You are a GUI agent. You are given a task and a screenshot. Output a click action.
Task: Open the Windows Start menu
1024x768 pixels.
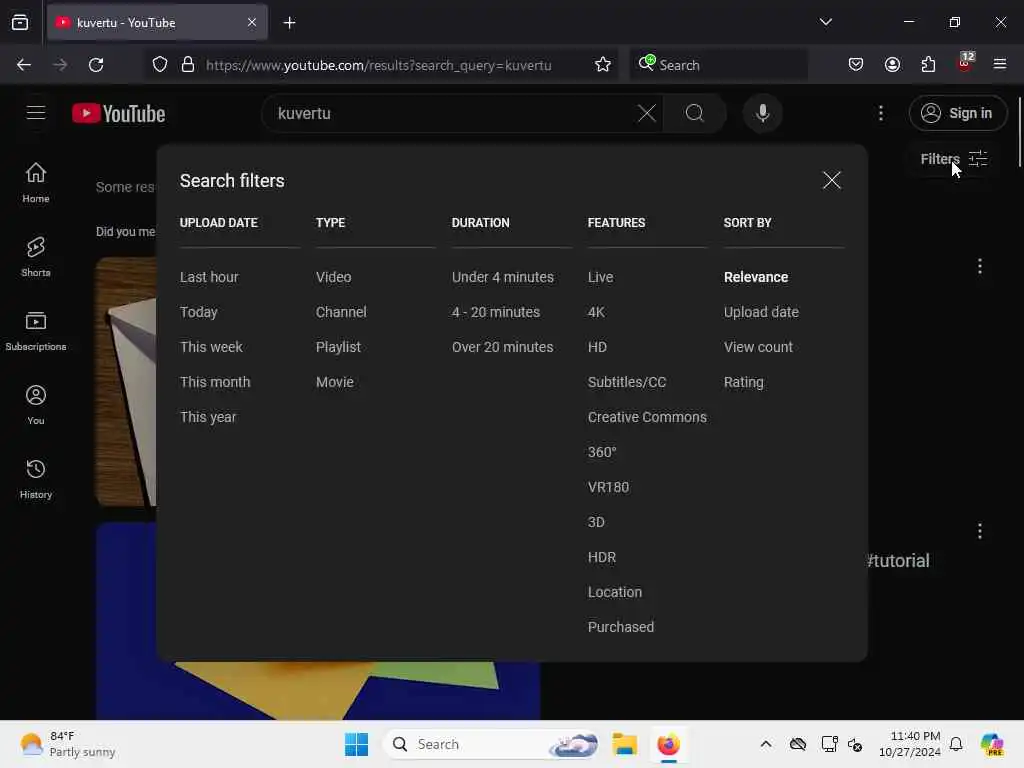[357, 744]
